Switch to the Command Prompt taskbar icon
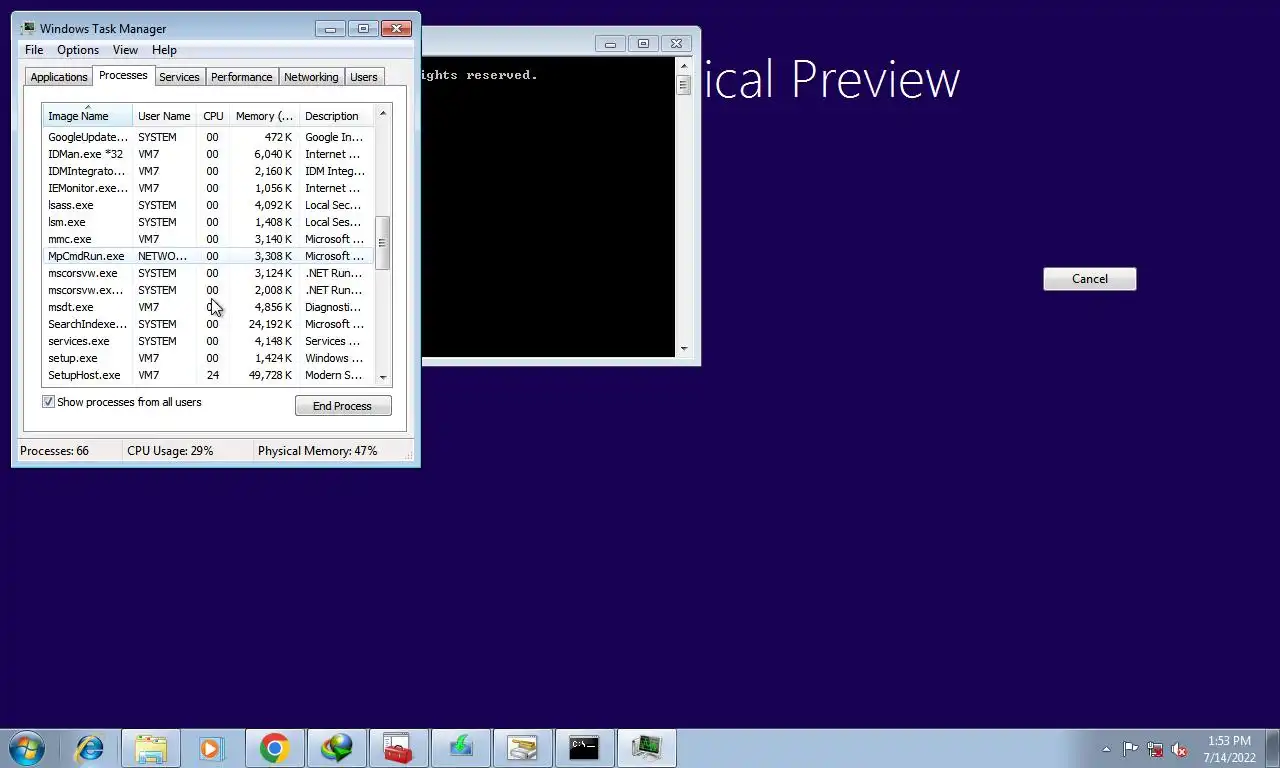This screenshot has height=768, width=1280. pos(584,748)
